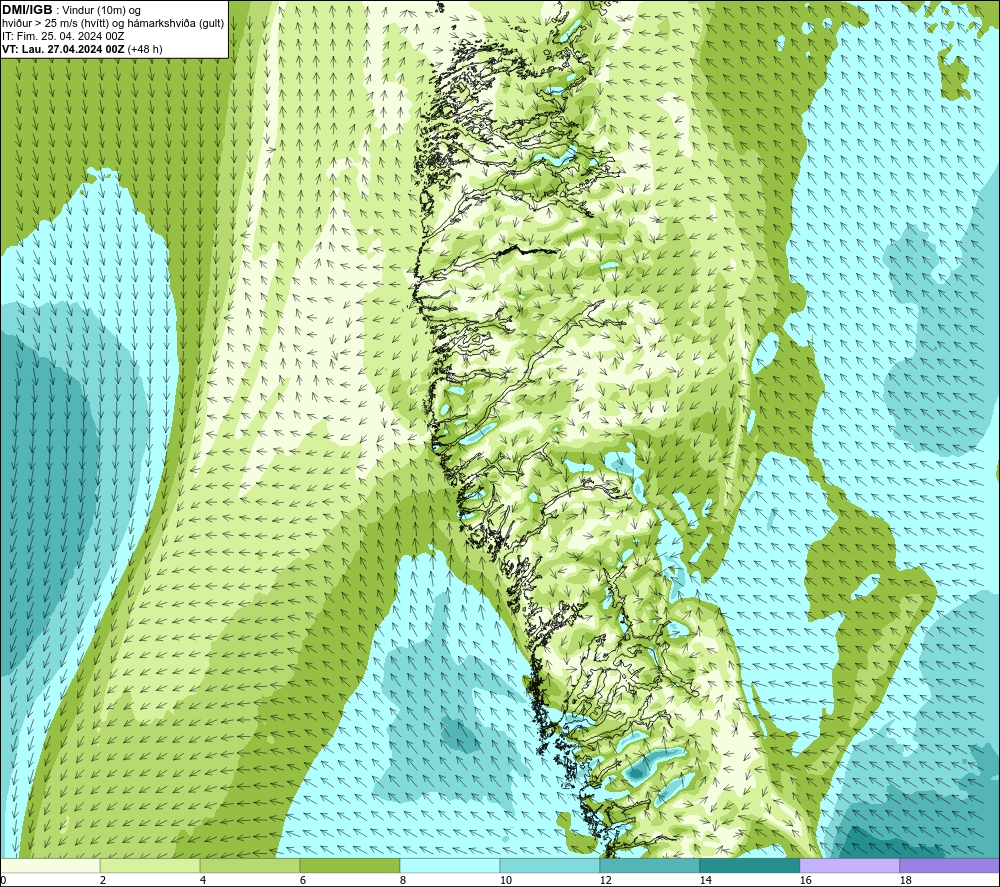Select the 6–8 m/s dark green swatch

coord(349,865)
